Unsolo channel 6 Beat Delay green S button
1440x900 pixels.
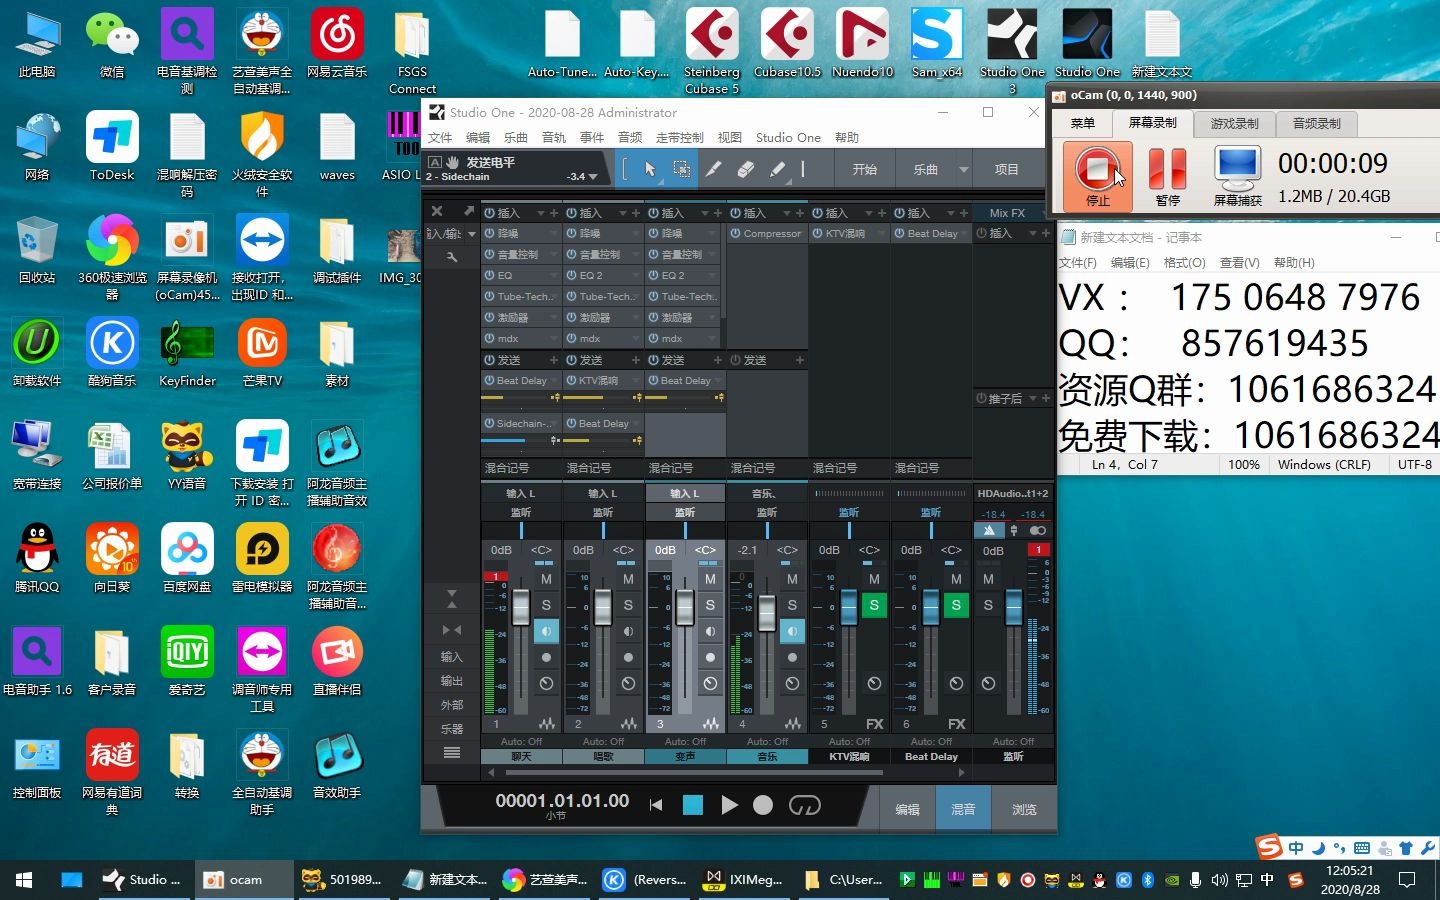(x=956, y=605)
